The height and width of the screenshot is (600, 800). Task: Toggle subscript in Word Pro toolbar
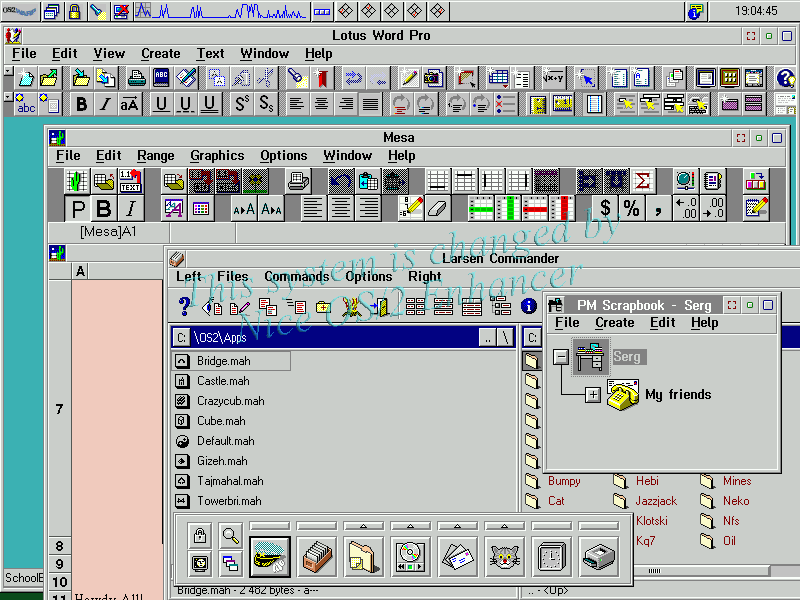(266, 104)
